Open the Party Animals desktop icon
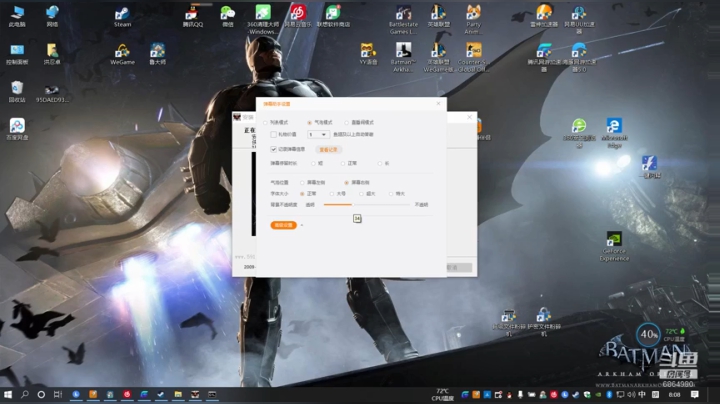The height and width of the screenshot is (404, 720). [473, 20]
